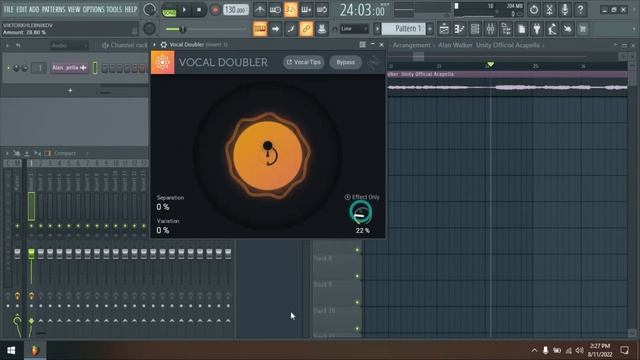Click the Play transport button
The height and width of the screenshot is (360, 640).
tap(184, 10)
